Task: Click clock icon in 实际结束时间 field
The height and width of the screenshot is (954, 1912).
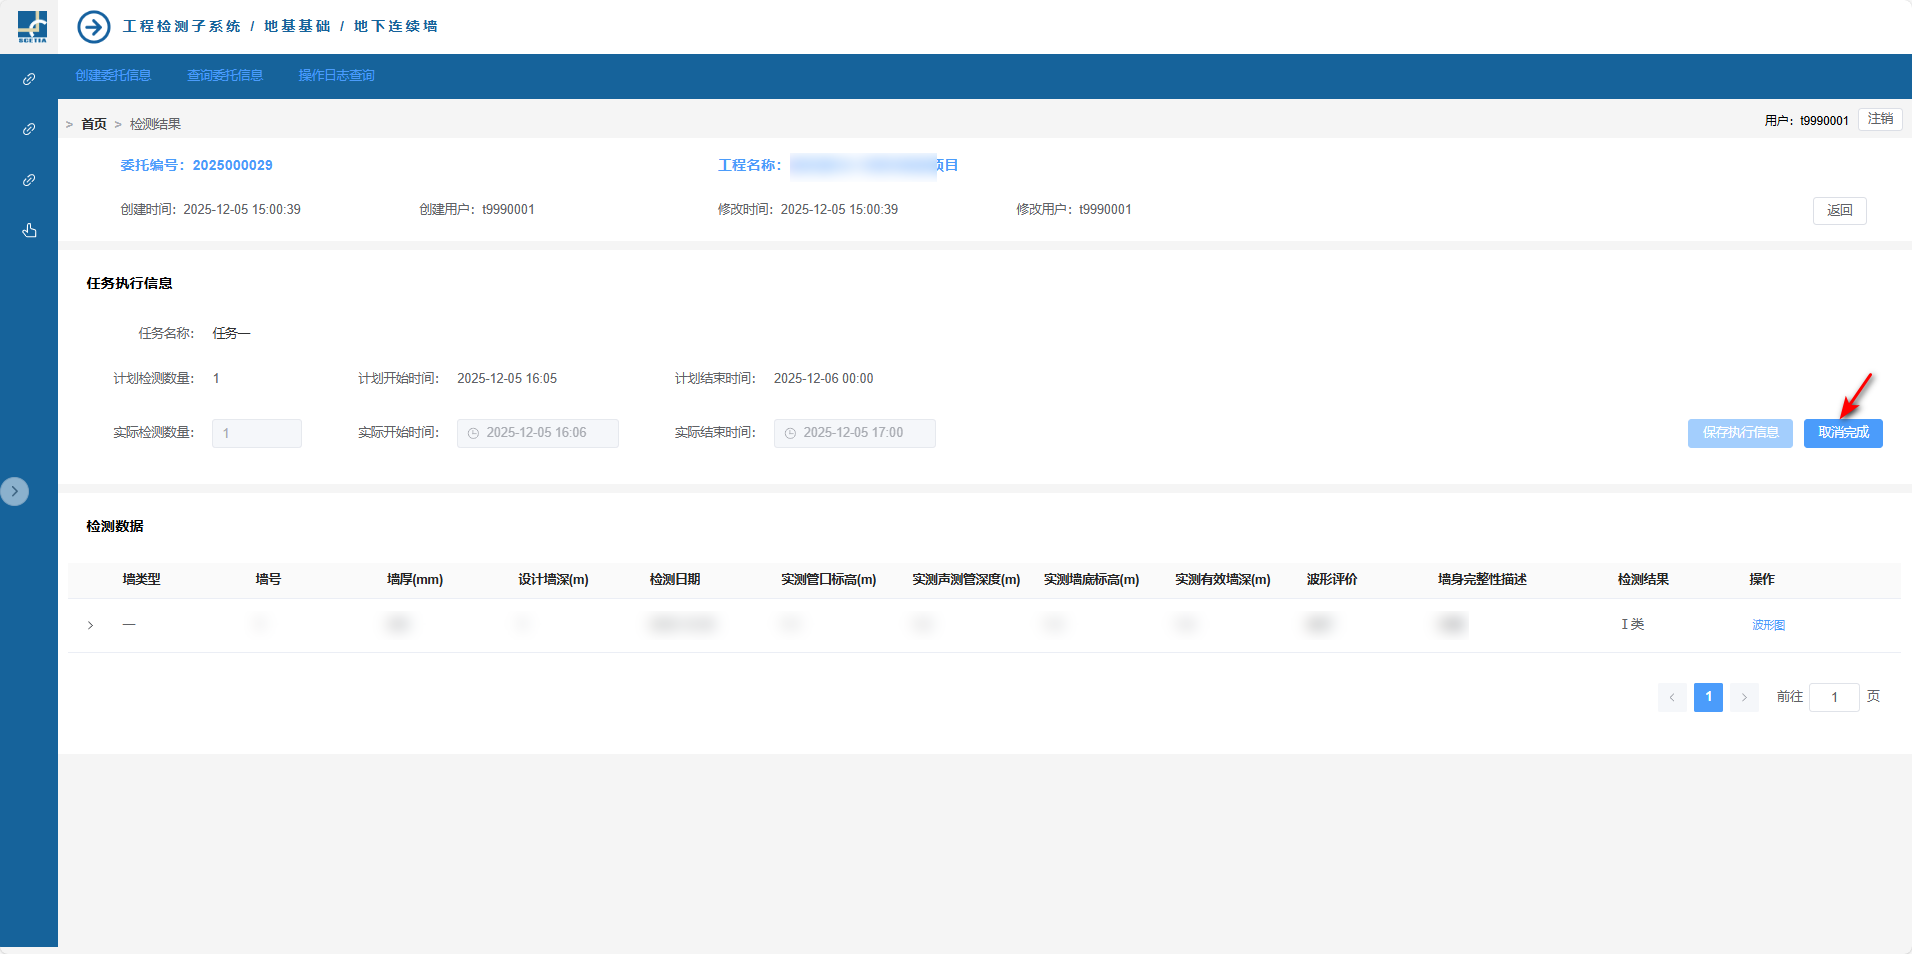Action: (x=790, y=433)
